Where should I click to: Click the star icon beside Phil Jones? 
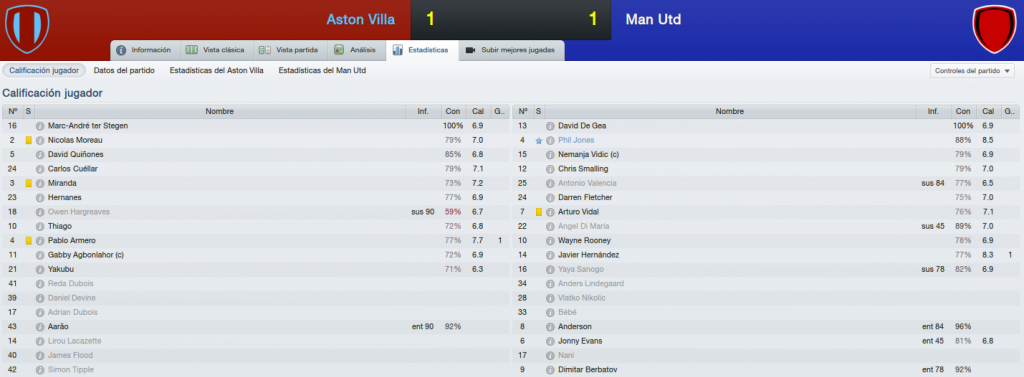tap(539, 140)
